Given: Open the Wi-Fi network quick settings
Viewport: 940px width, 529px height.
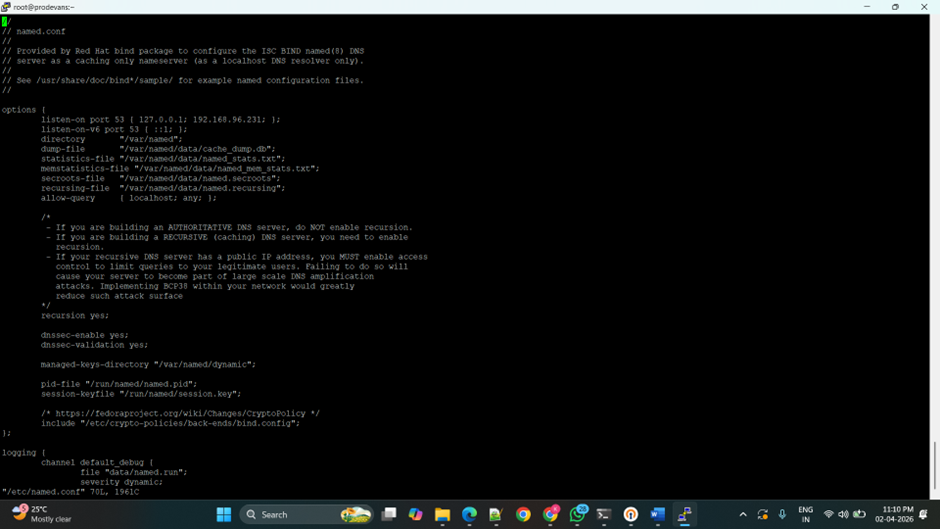Looking at the screenshot, I should pos(828,514).
